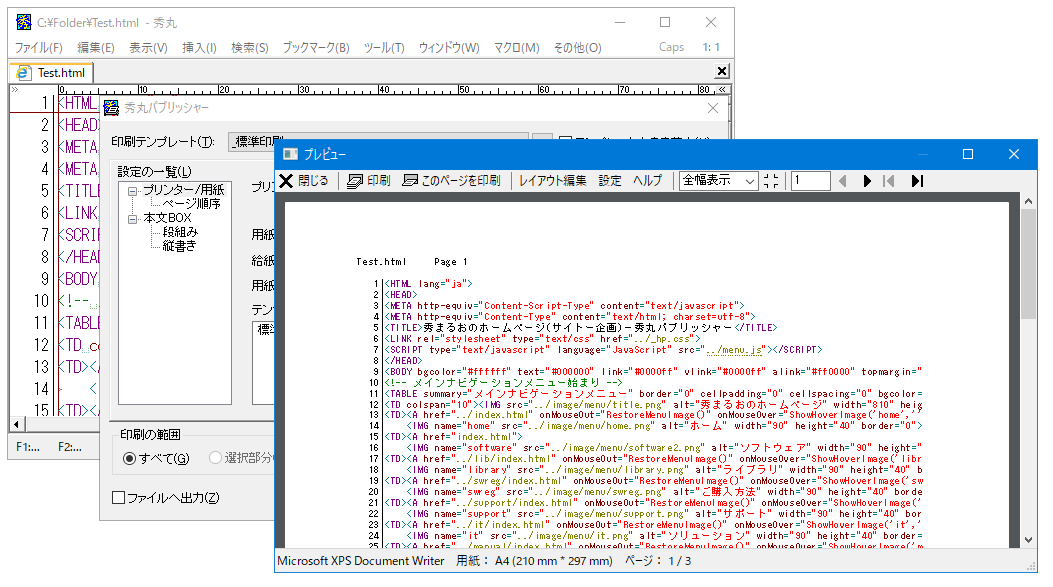Click the page number input field
1053x587 pixels.
[x=810, y=181]
